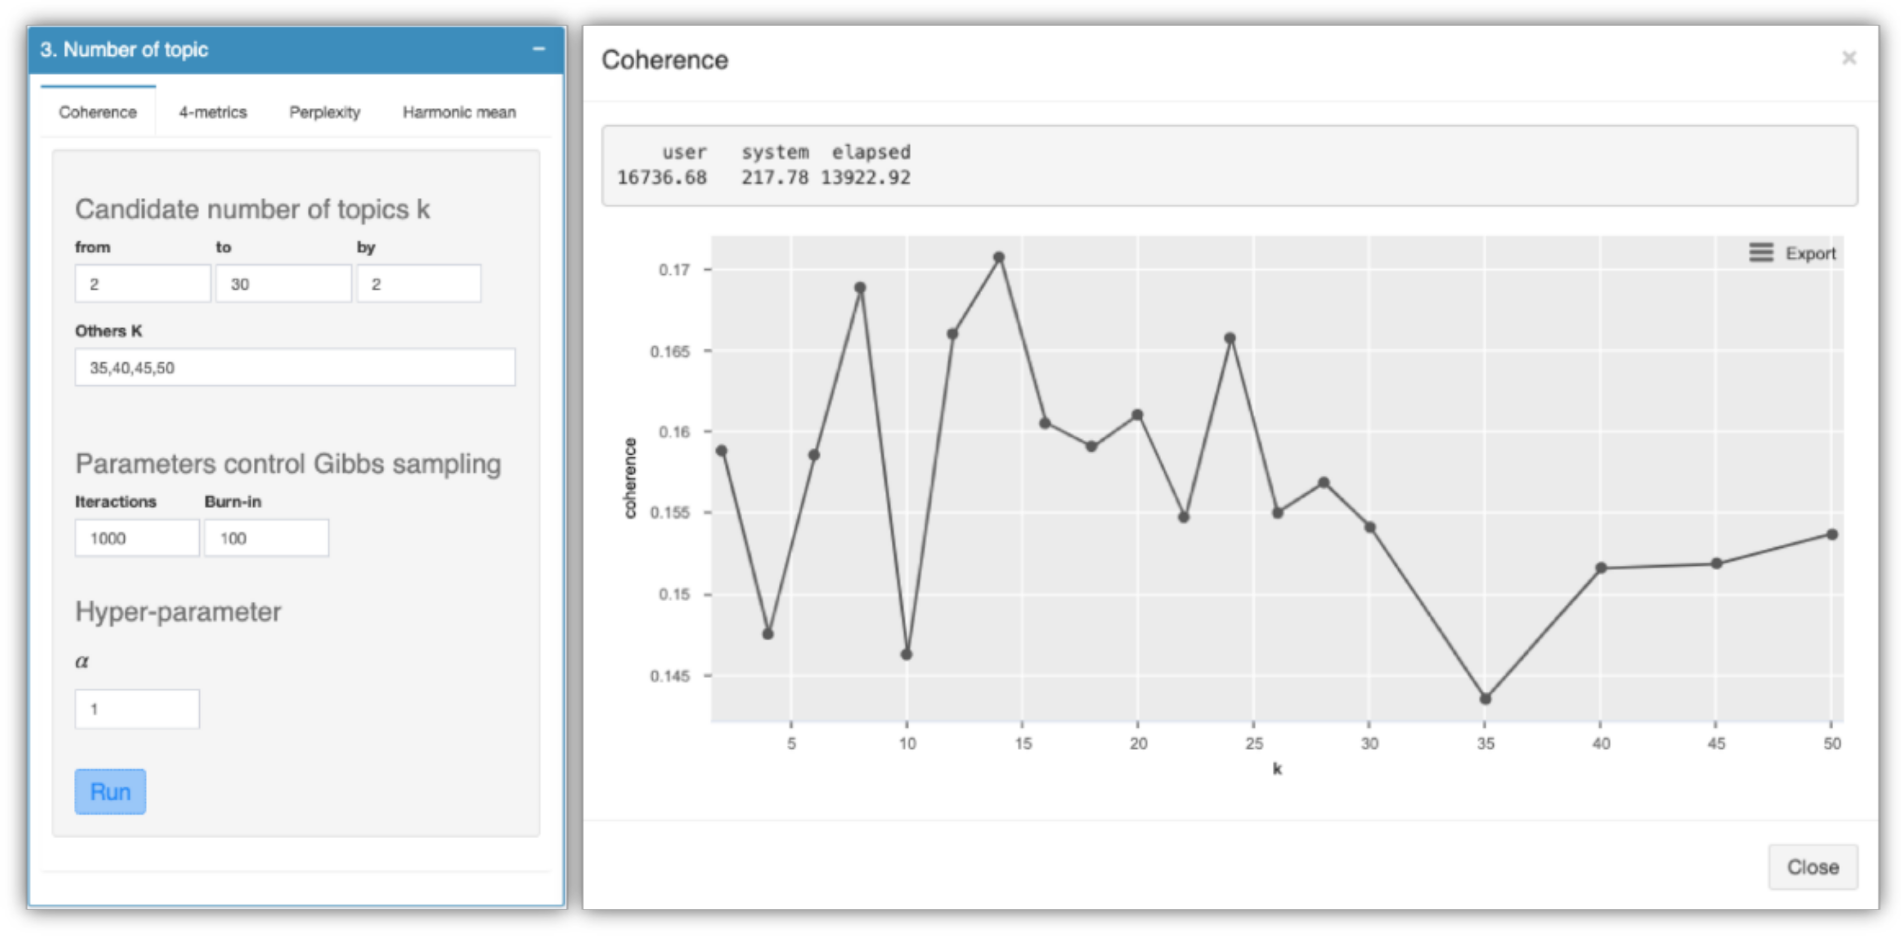The height and width of the screenshot is (936, 1901).
Task: Click the 'Iteractions' label
Action: [116, 502]
